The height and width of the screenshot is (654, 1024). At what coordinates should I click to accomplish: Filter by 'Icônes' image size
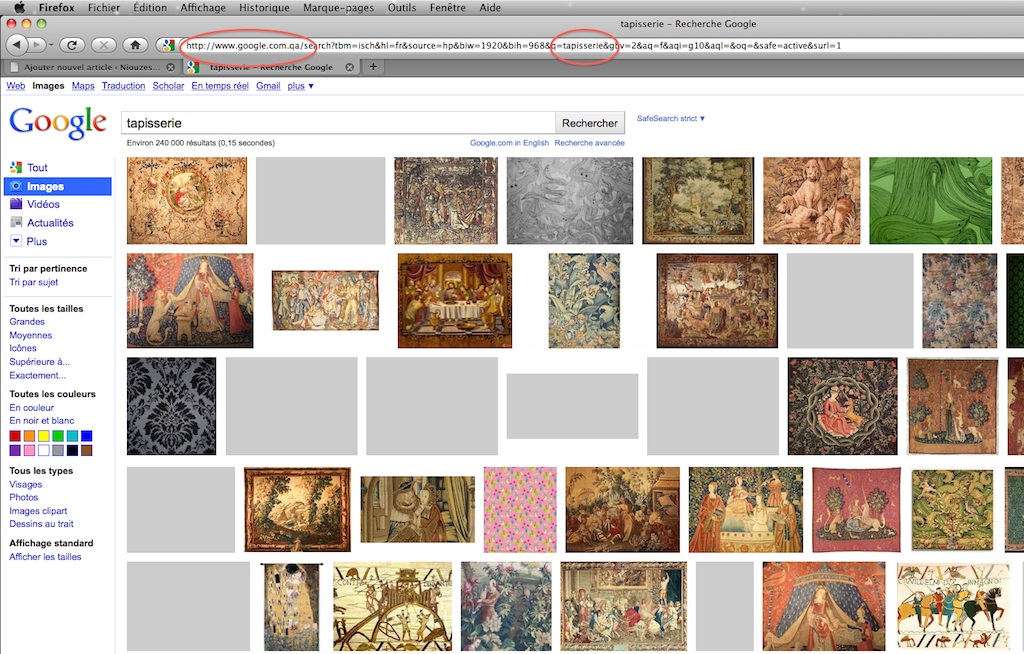point(23,348)
